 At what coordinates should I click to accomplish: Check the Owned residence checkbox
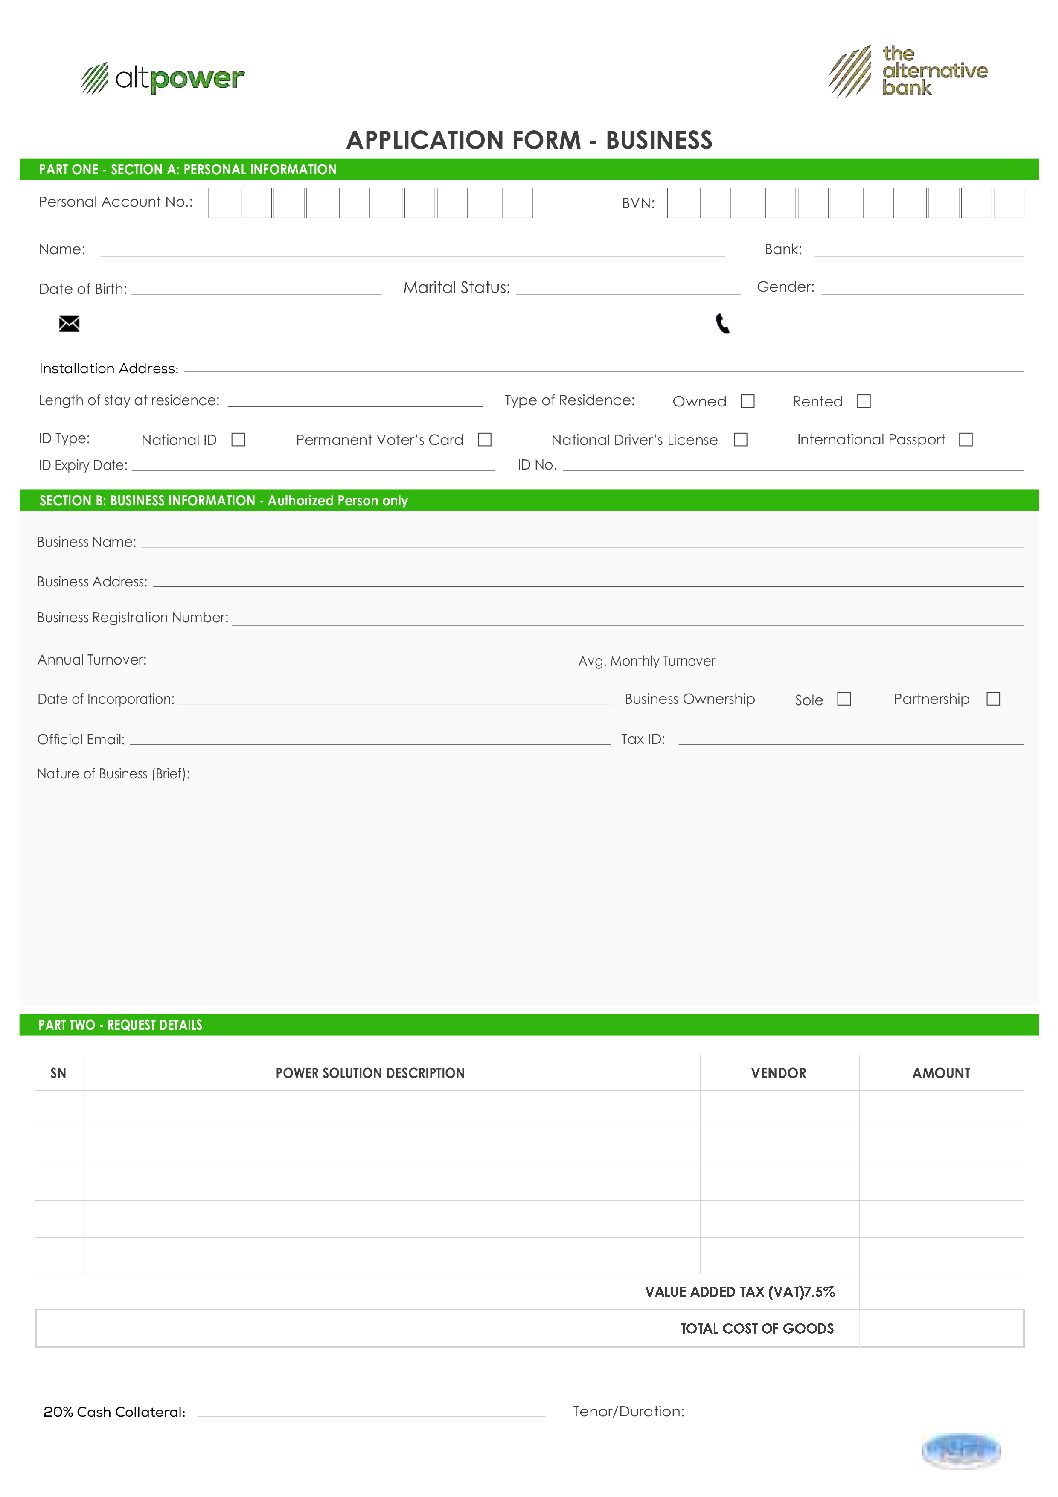748,401
